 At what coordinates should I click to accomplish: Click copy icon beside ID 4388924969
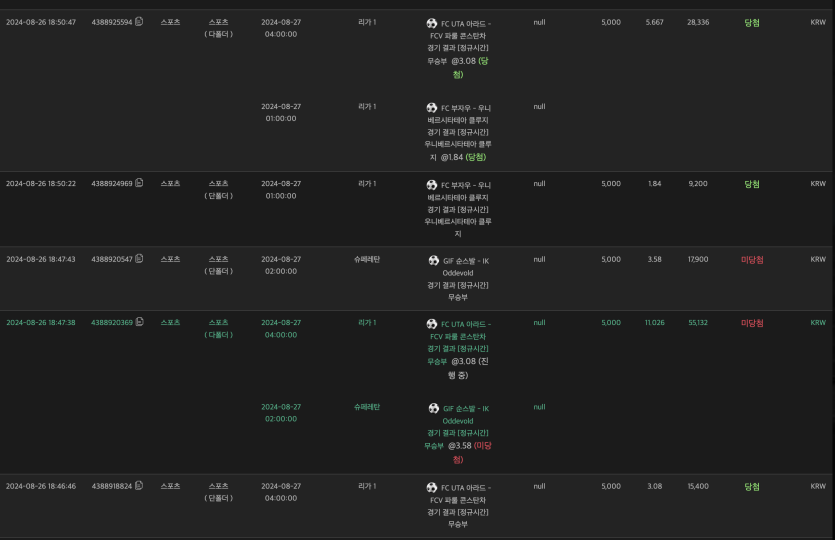(x=139, y=183)
